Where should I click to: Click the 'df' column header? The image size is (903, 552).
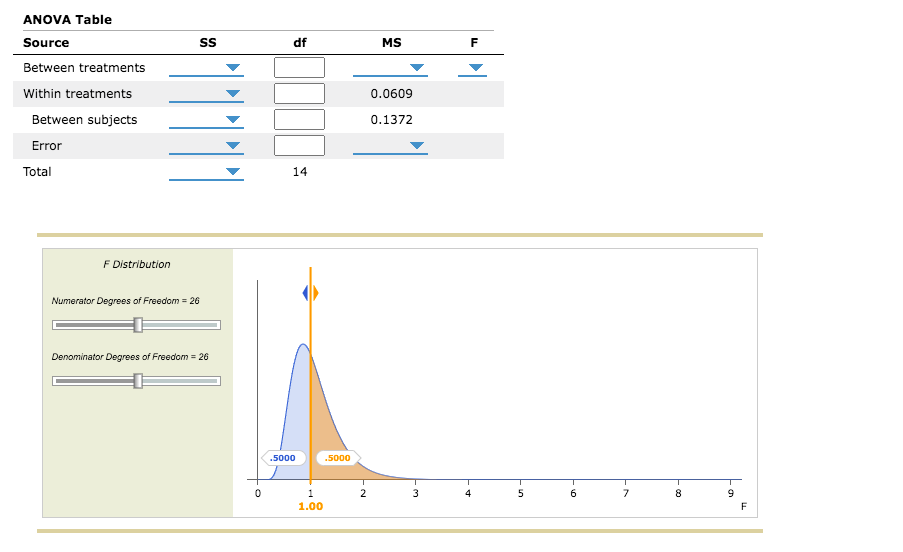[299, 43]
